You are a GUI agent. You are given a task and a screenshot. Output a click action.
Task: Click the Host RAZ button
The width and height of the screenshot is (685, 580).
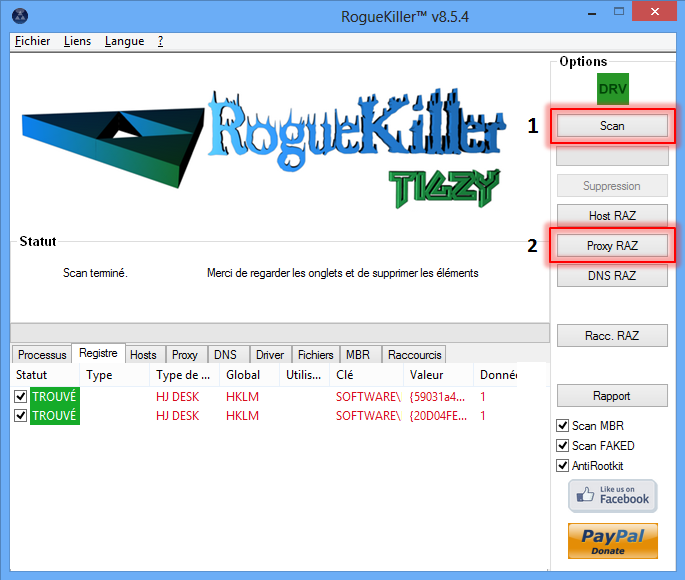coord(612,215)
